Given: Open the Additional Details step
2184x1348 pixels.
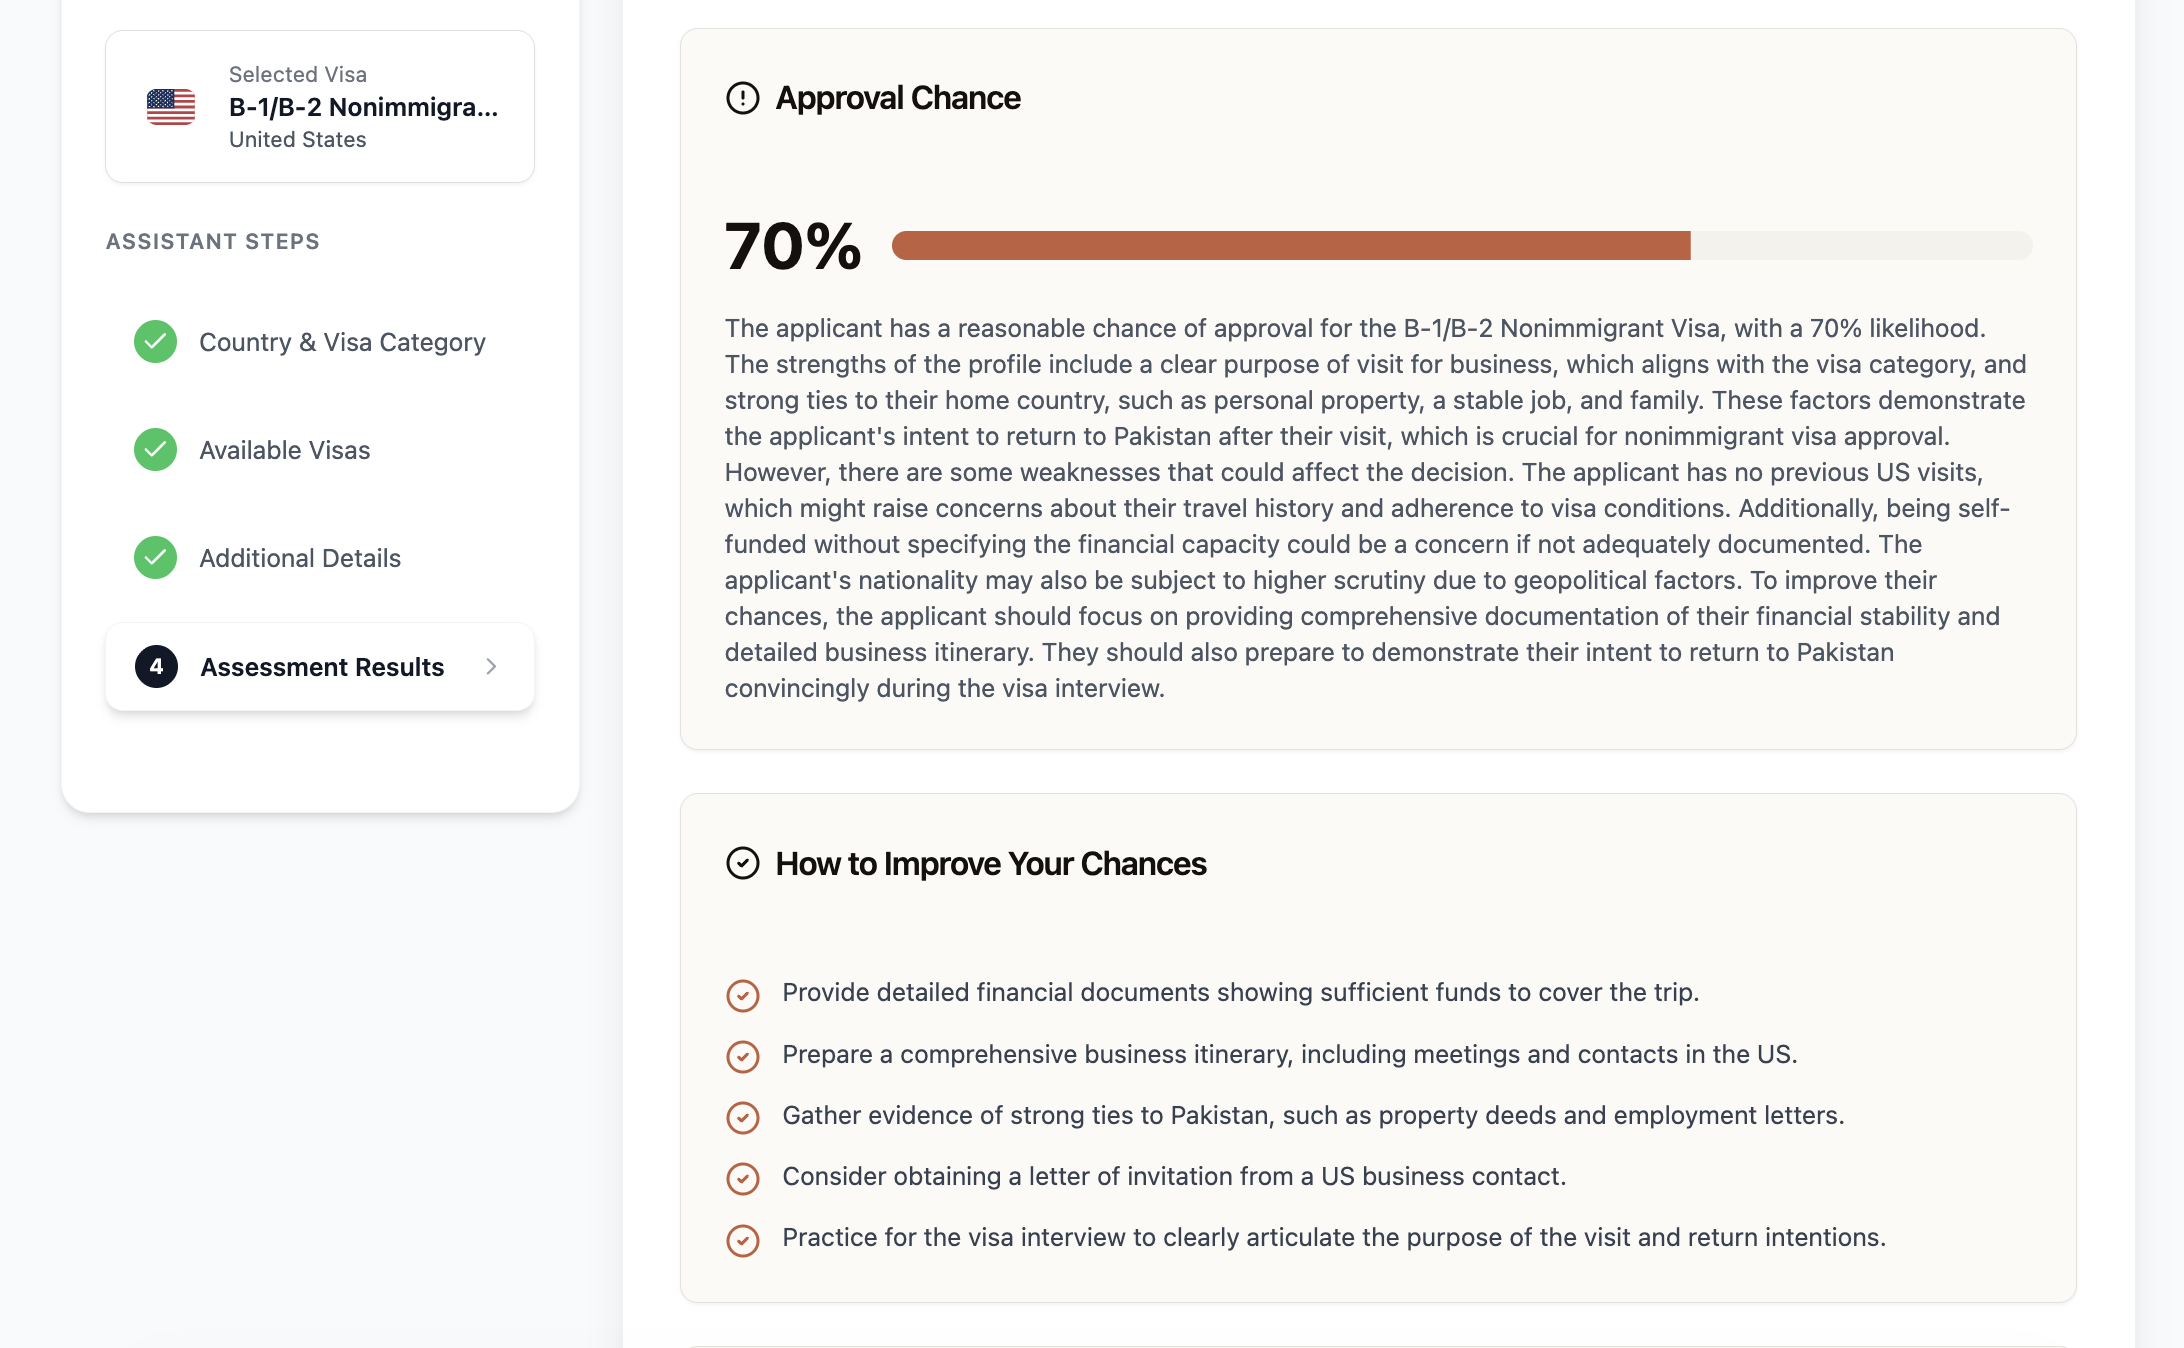Looking at the screenshot, I should pos(300,557).
